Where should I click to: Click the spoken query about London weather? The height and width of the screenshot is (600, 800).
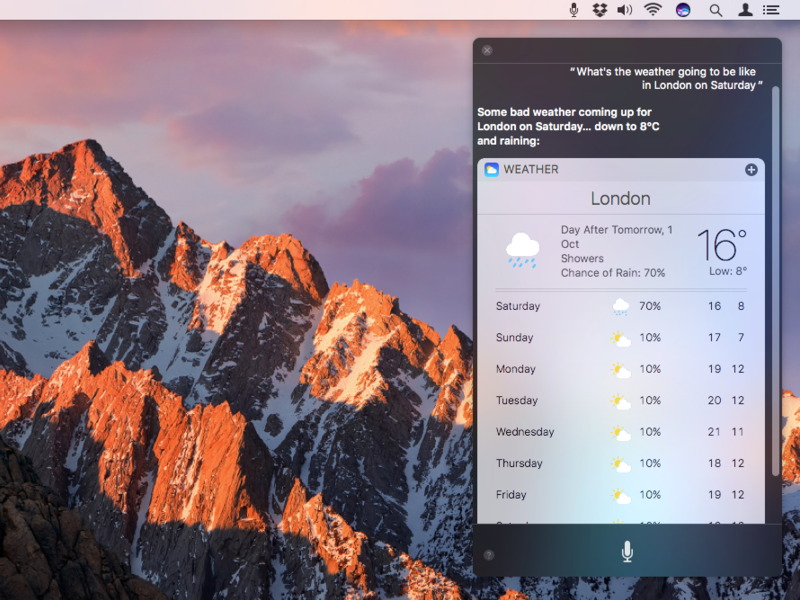tap(666, 79)
